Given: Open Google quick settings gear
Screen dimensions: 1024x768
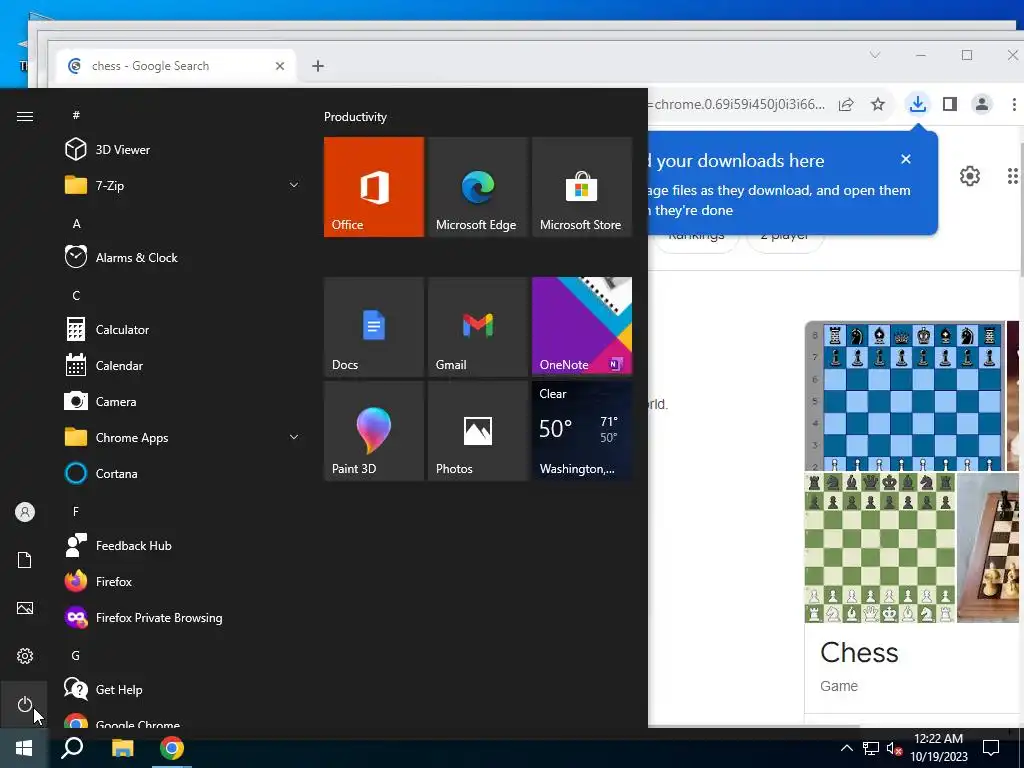Looking at the screenshot, I should (970, 176).
